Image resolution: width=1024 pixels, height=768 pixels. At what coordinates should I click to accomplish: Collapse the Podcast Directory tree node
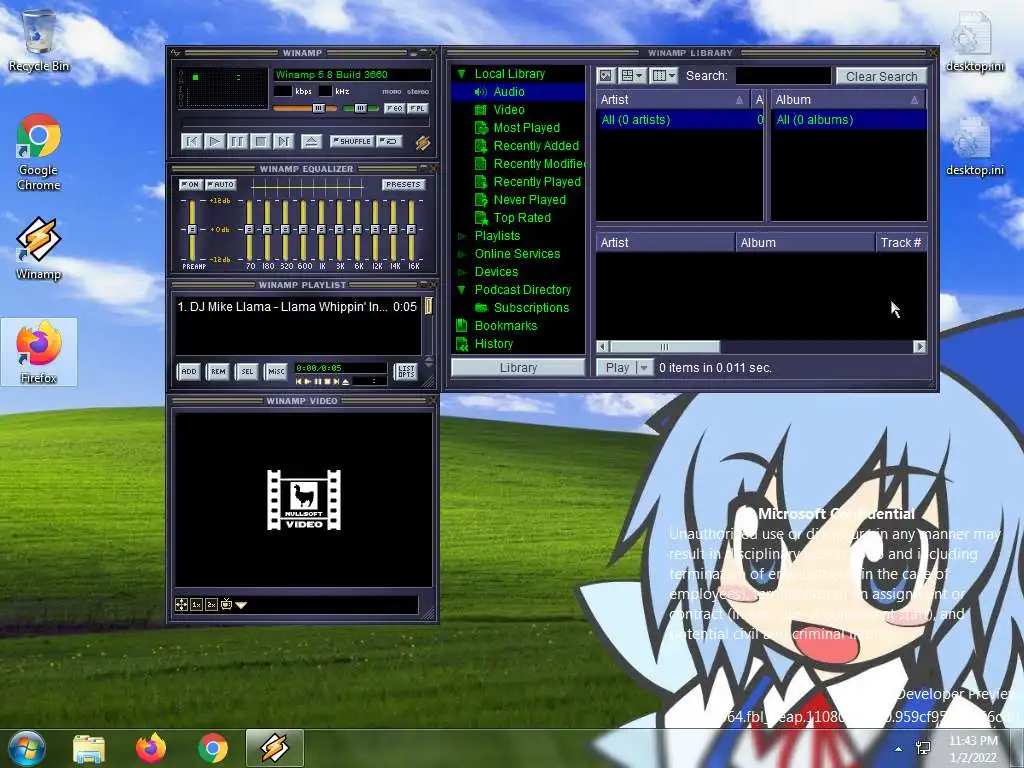point(461,289)
